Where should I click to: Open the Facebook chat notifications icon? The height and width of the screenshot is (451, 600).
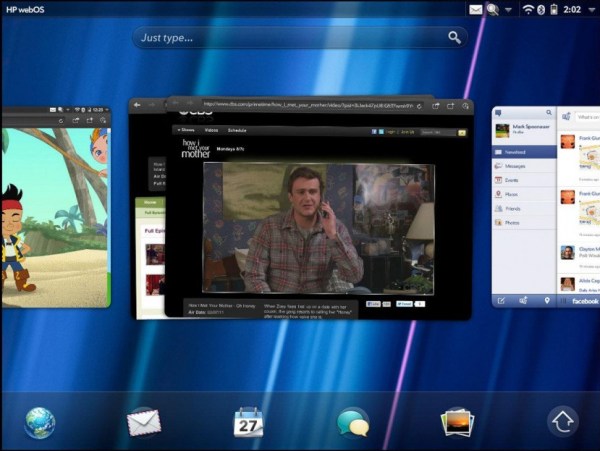499,113
